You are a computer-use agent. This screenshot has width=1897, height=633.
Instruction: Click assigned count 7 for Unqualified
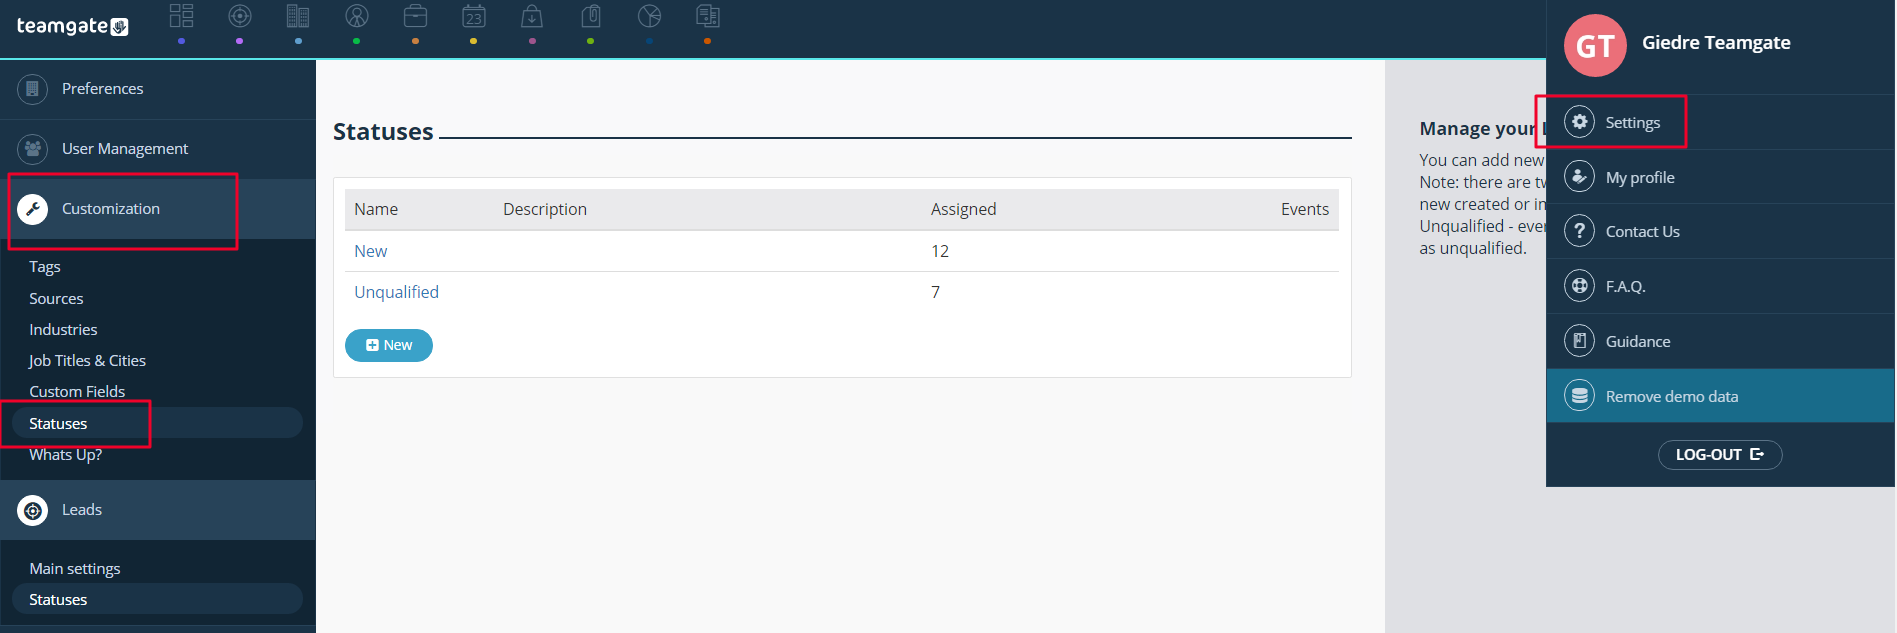(935, 292)
